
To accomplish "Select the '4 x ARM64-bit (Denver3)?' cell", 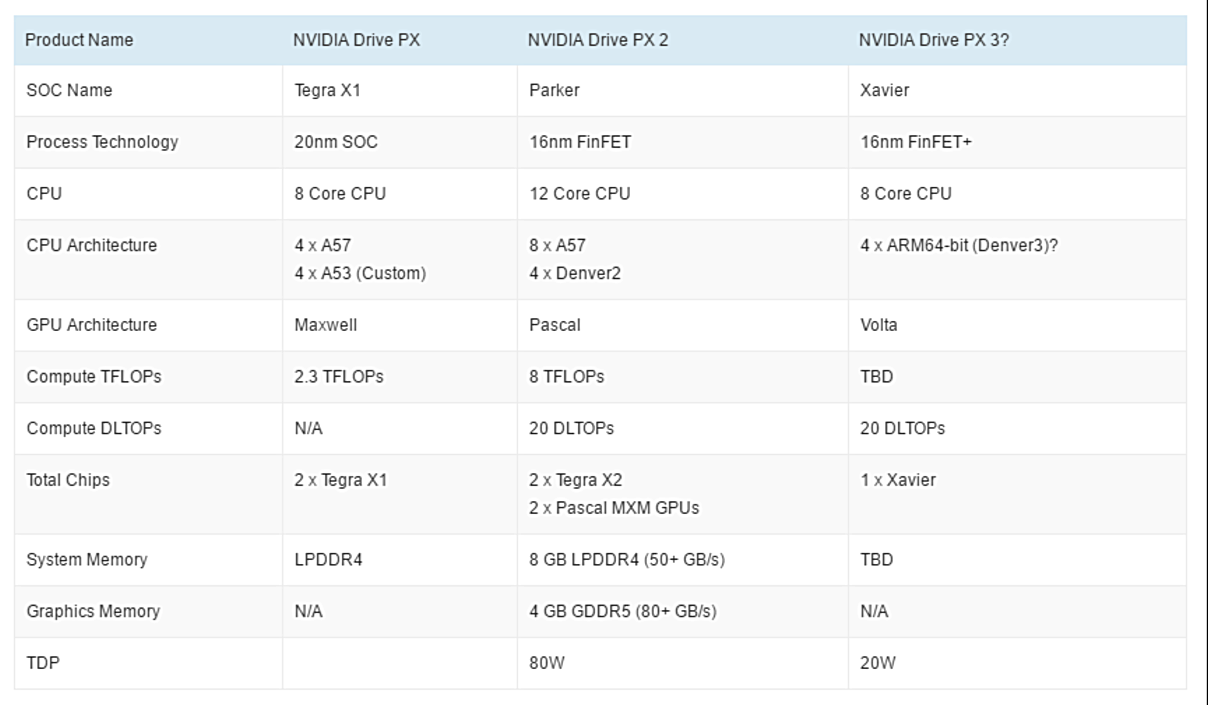I will [959, 245].
